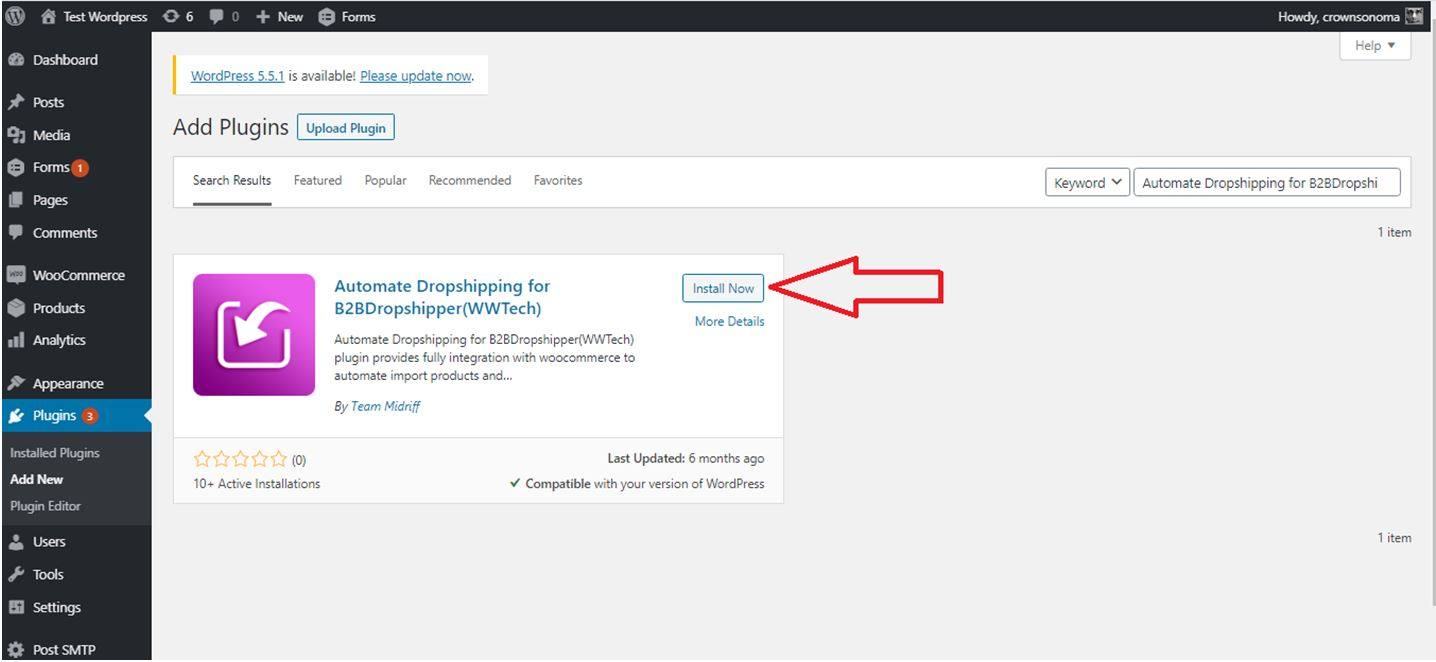The image size is (1436, 662).
Task: Open the Forms icon in admin bar
Action: [x=327, y=16]
